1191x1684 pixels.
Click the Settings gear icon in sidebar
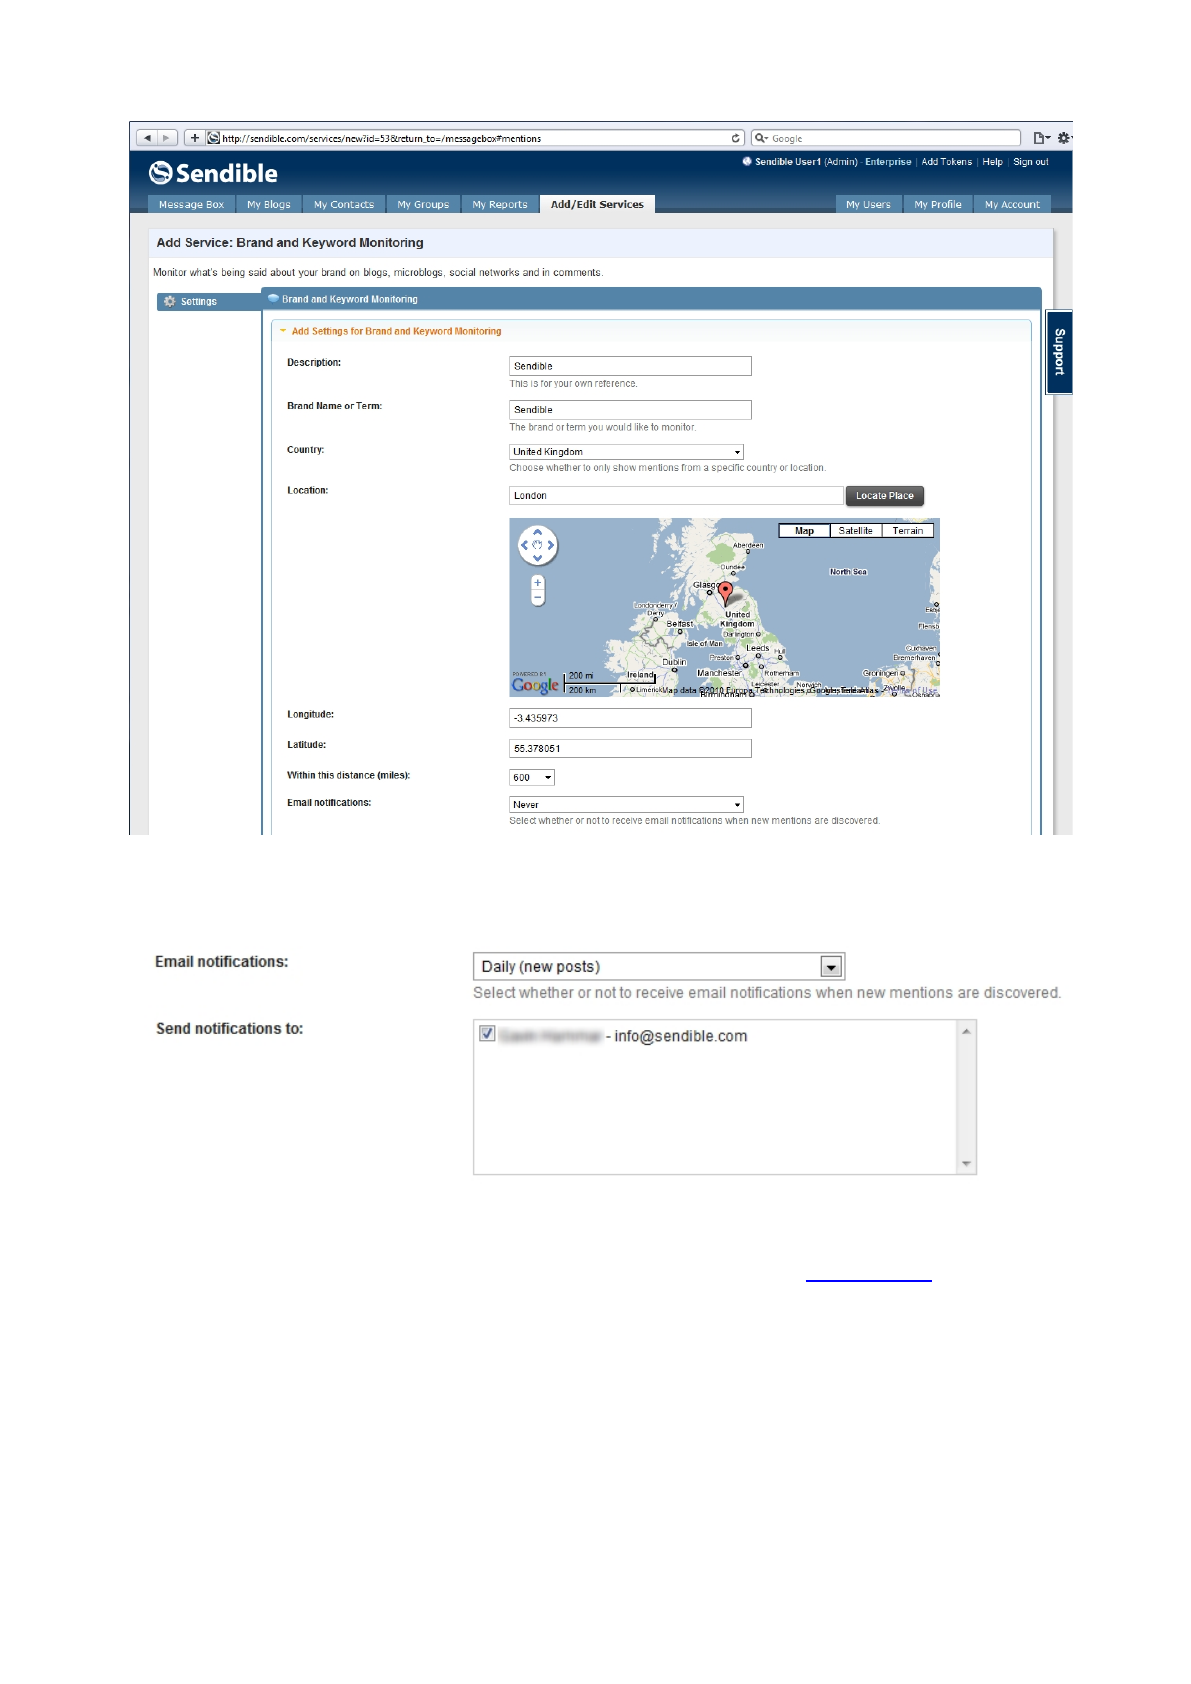click(169, 301)
